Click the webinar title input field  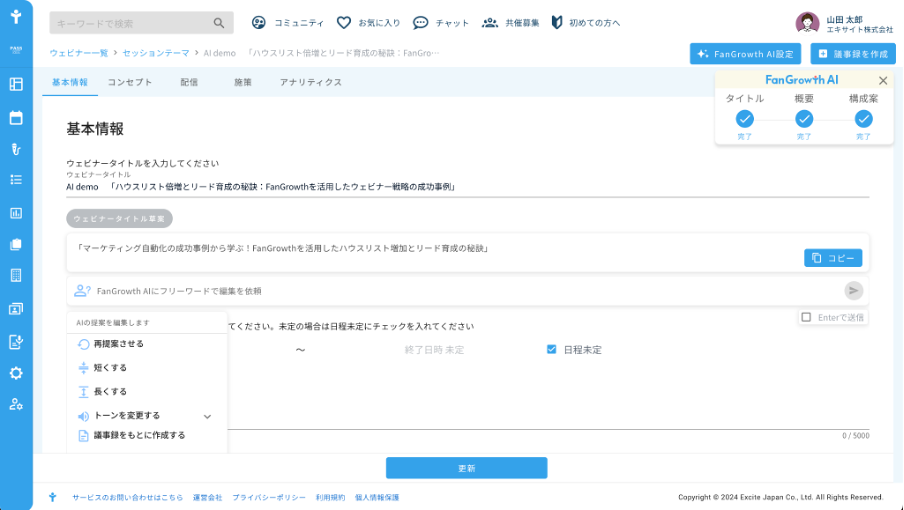click(x=468, y=187)
